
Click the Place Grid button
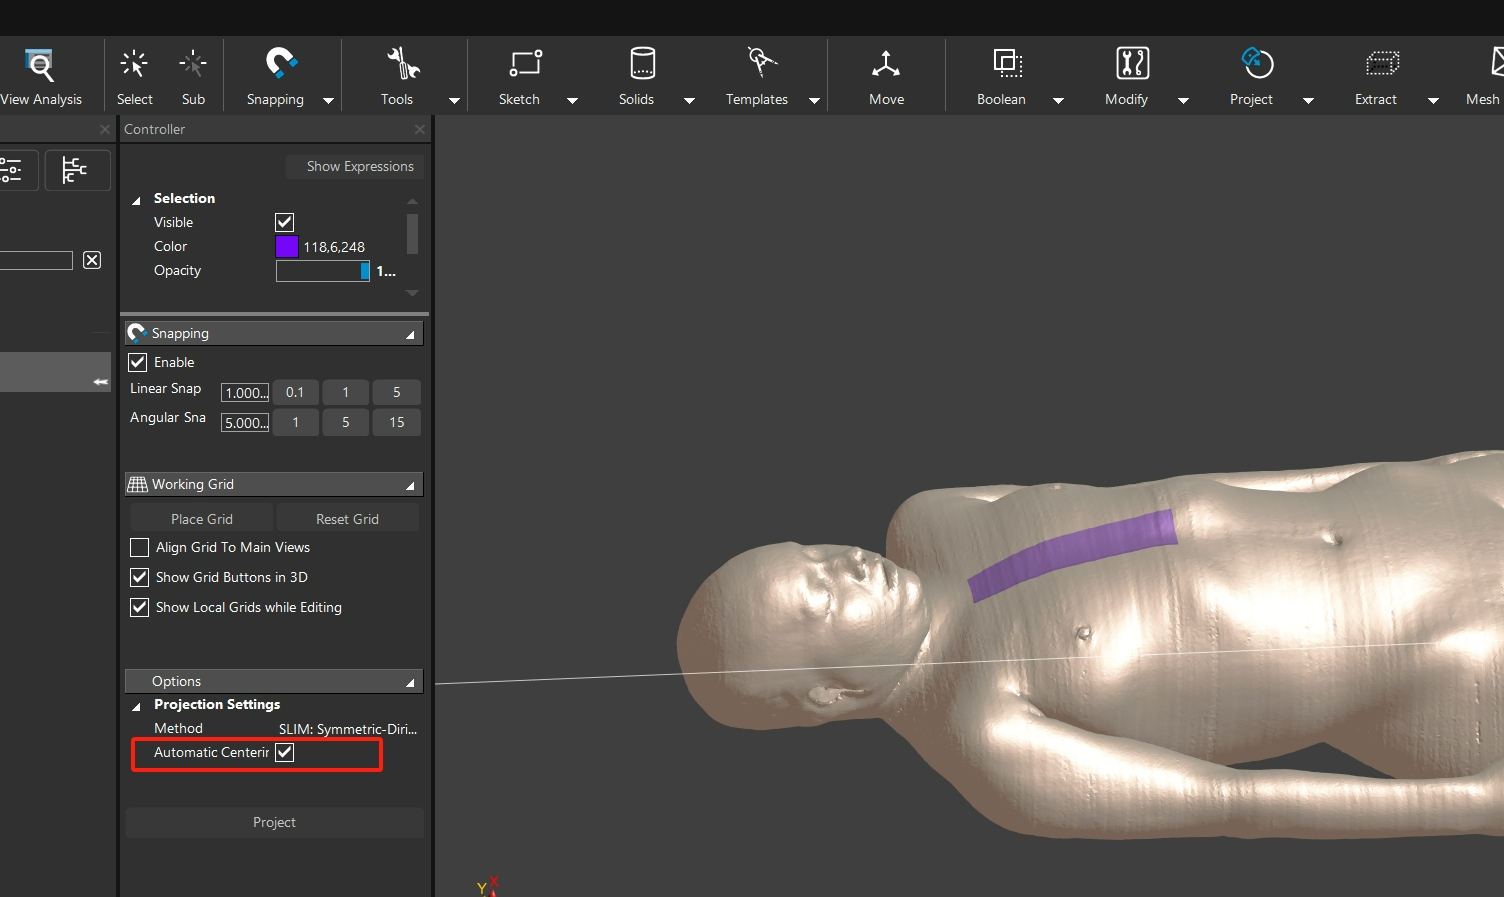pos(201,519)
